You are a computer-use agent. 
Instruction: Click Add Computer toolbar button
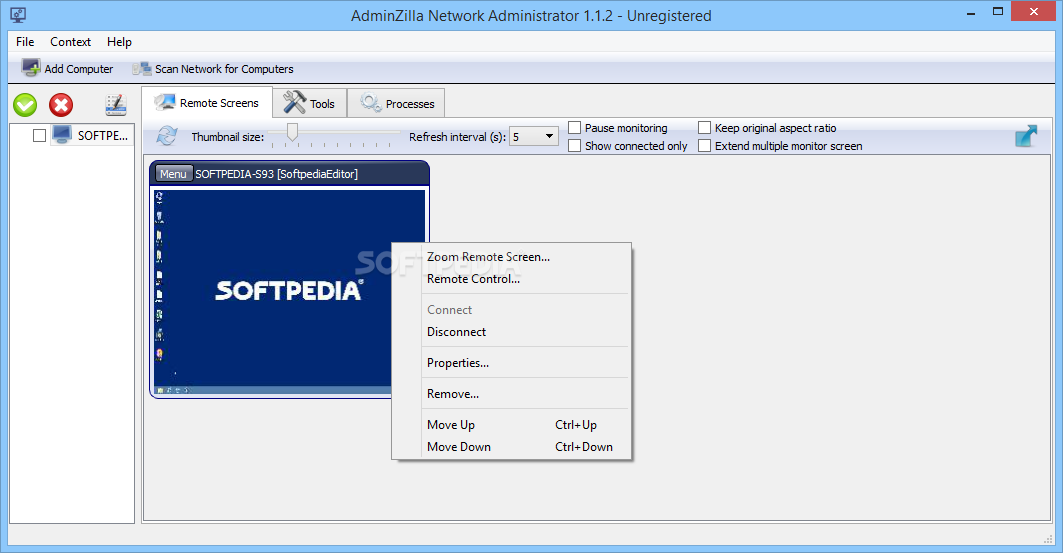[x=67, y=68]
